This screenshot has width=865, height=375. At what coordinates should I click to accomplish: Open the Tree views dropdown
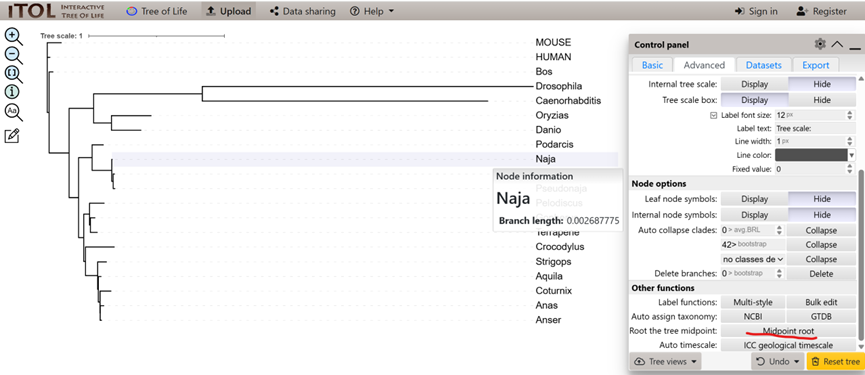pos(665,362)
